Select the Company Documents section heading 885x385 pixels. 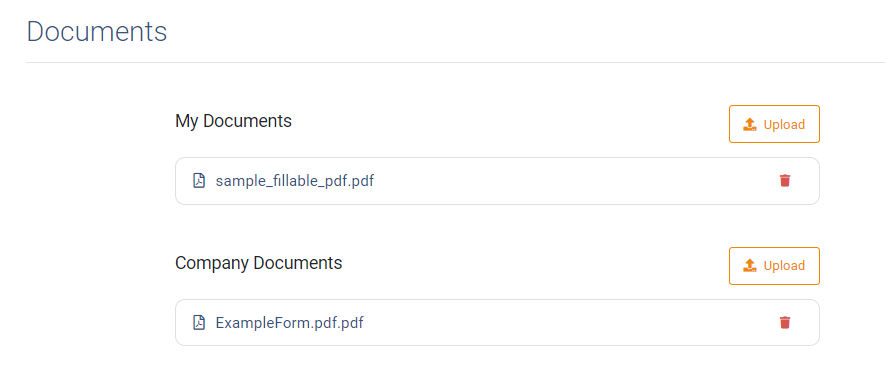click(x=259, y=262)
